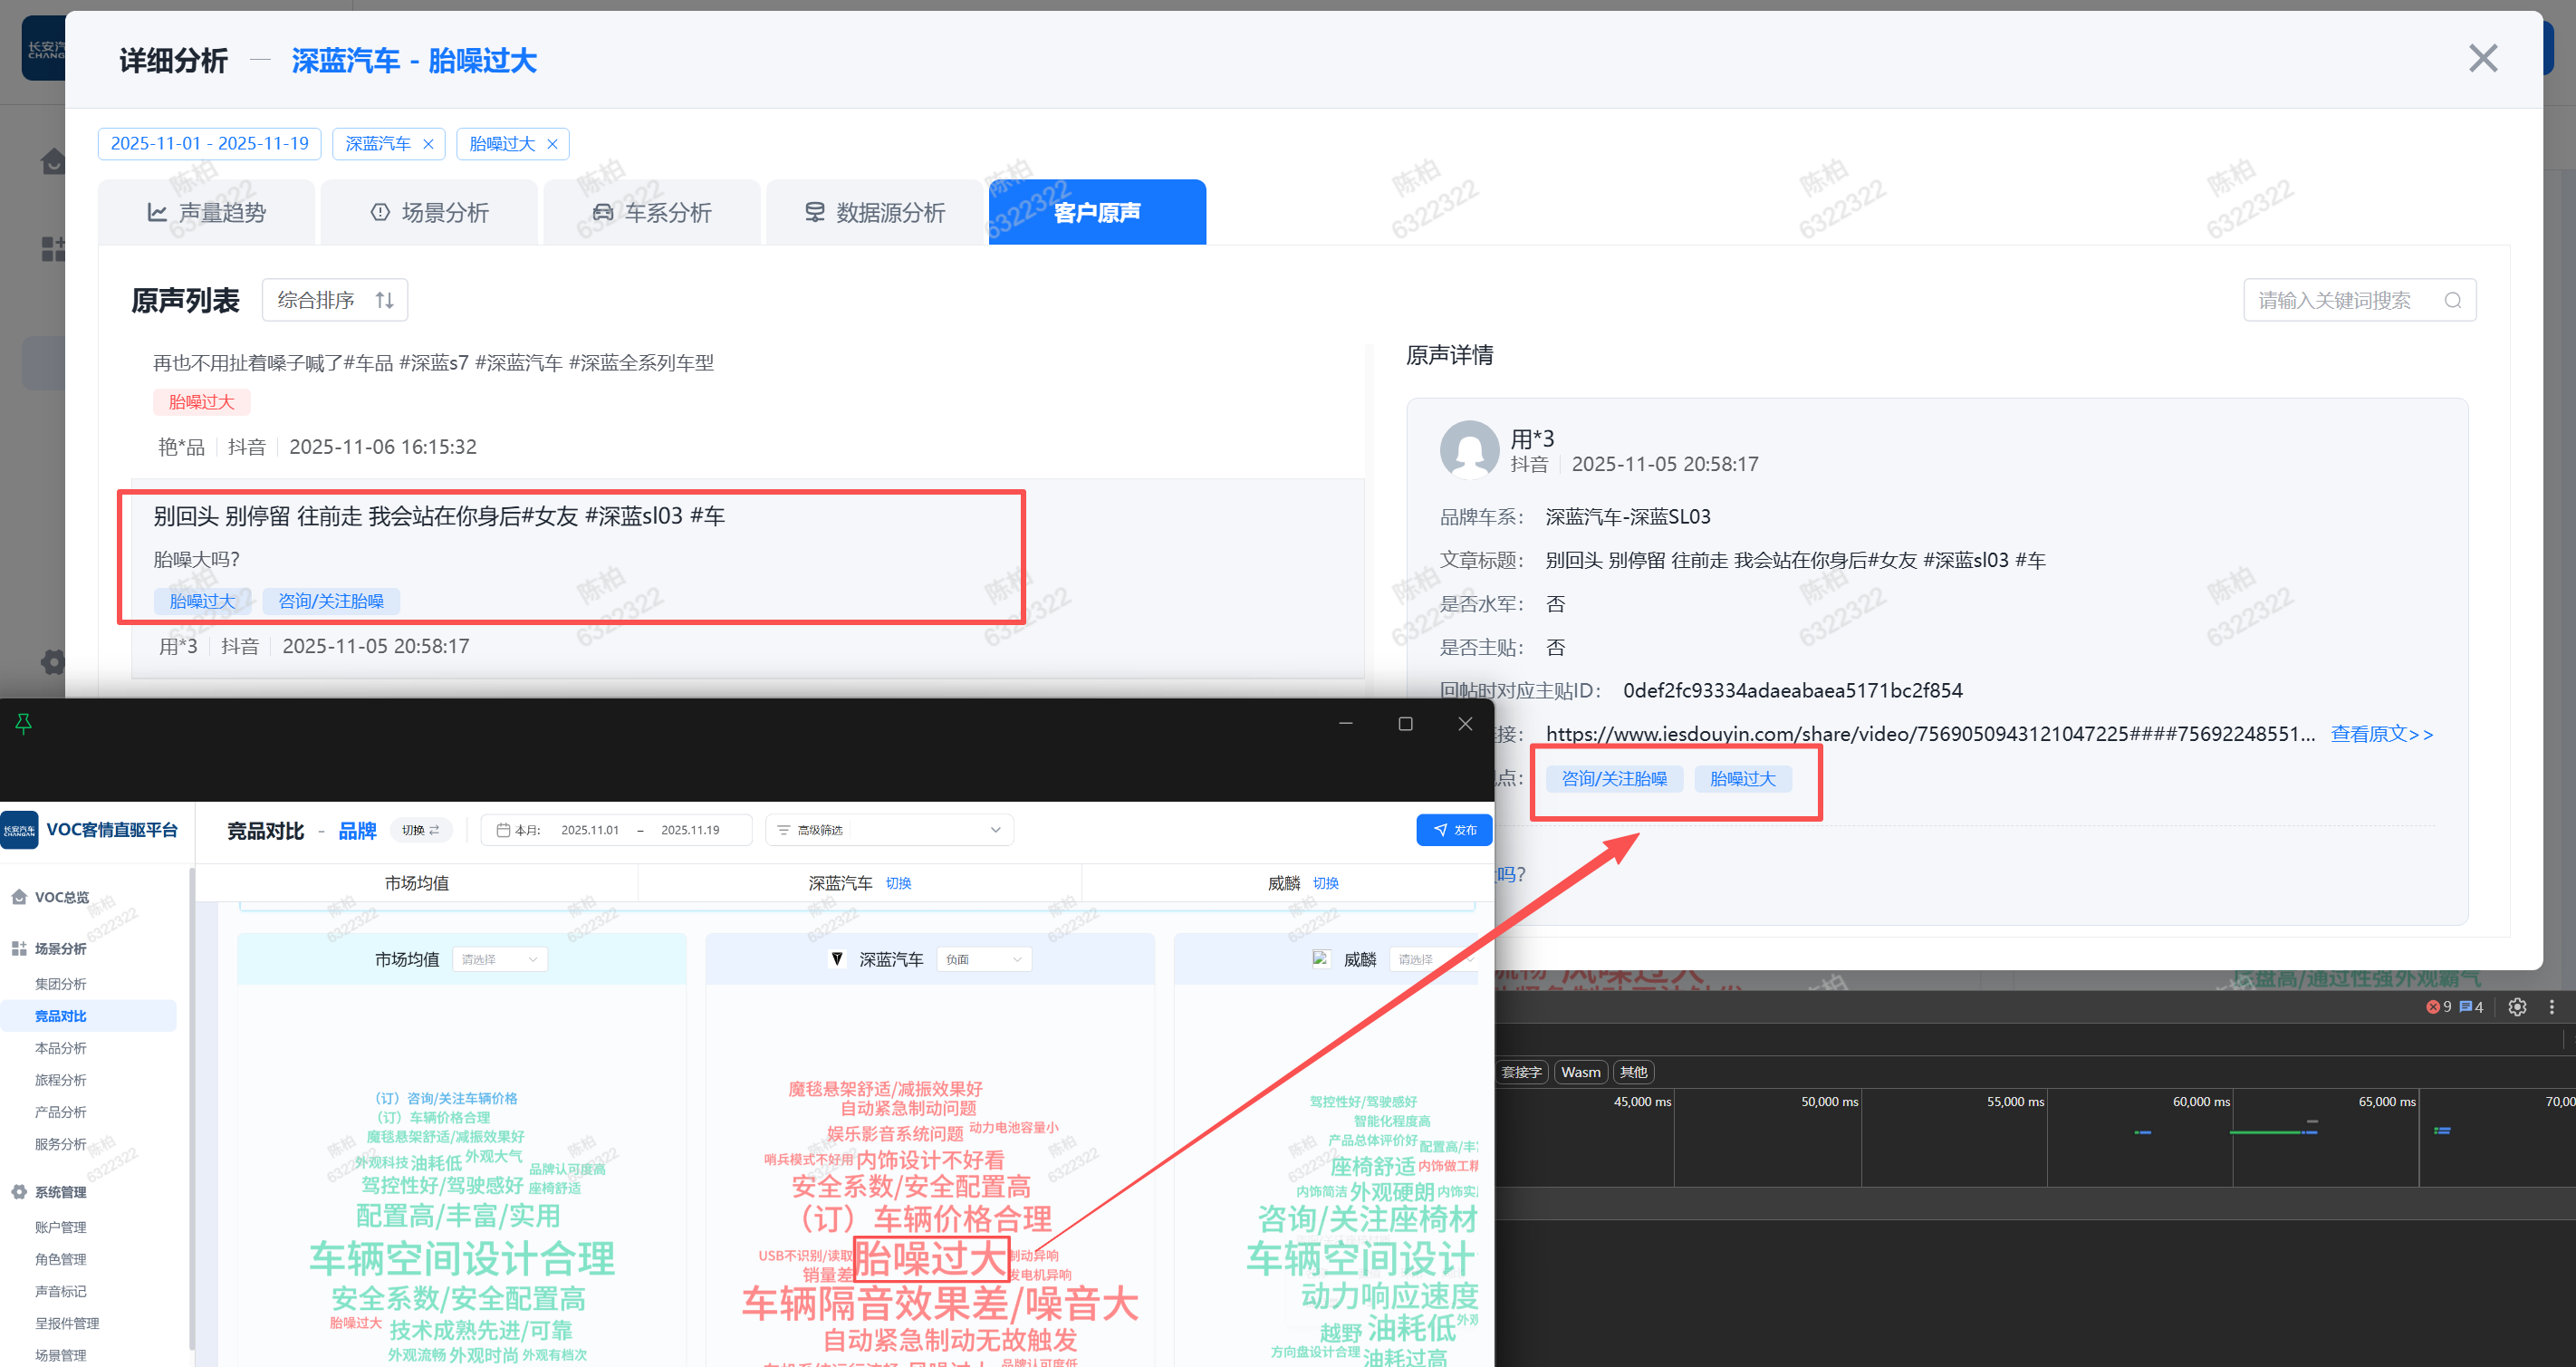Expand the 高级筛选 dropdown
This screenshot has width=2576, height=1367.
pyautogui.click(x=889, y=830)
